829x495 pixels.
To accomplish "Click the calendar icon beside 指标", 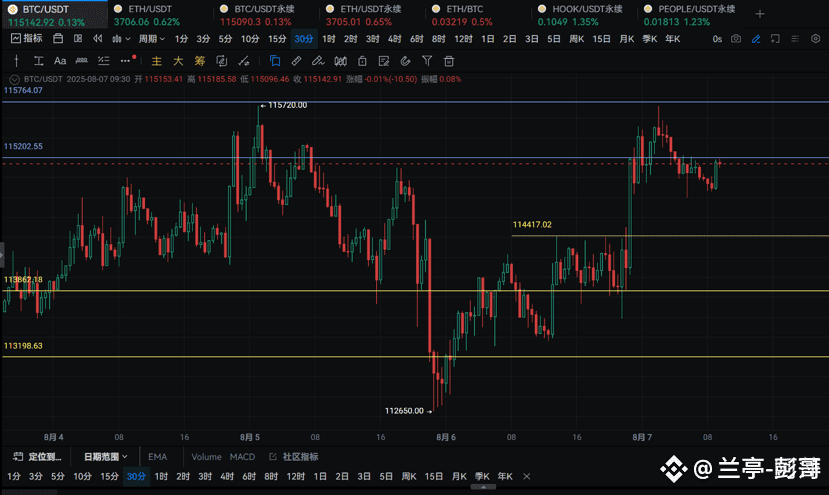I will point(58,39).
